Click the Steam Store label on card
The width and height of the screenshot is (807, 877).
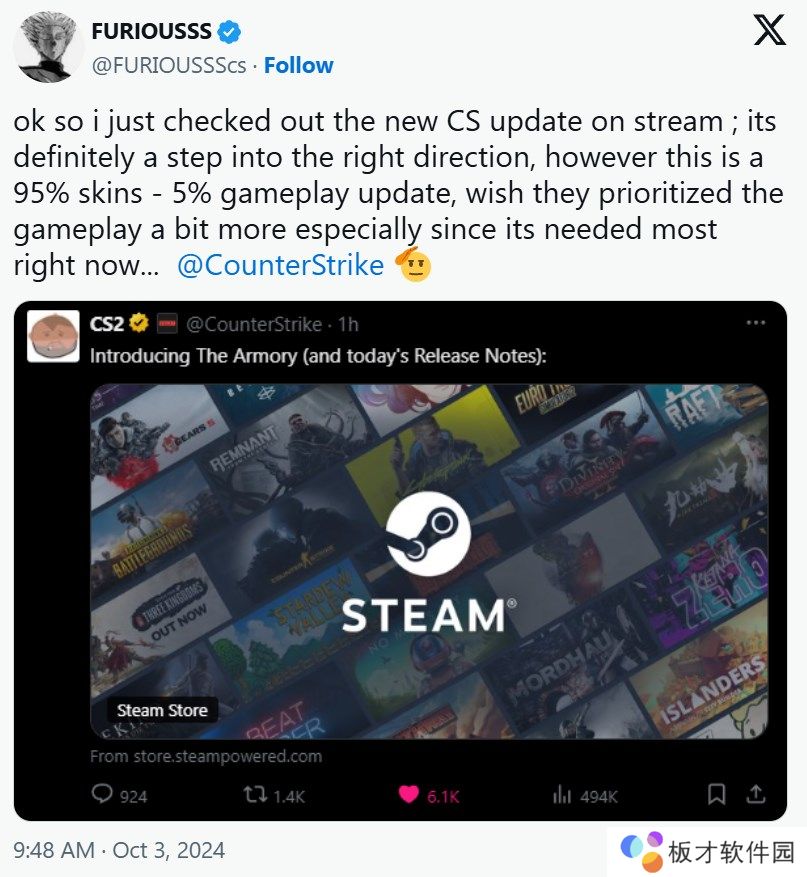tap(162, 710)
